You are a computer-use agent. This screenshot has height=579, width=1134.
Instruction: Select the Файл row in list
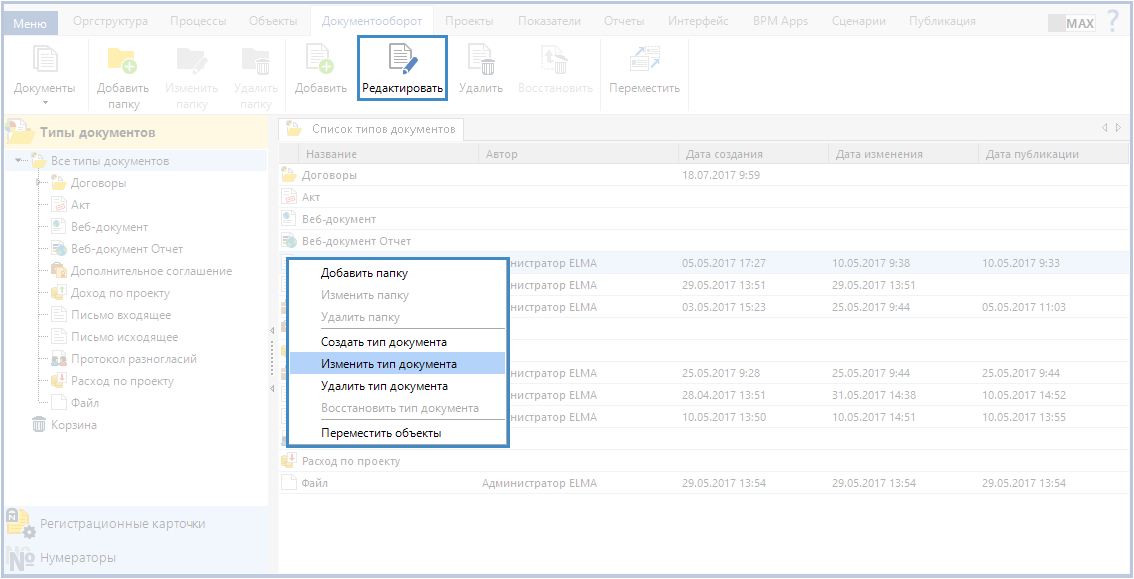click(x=315, y=483)
